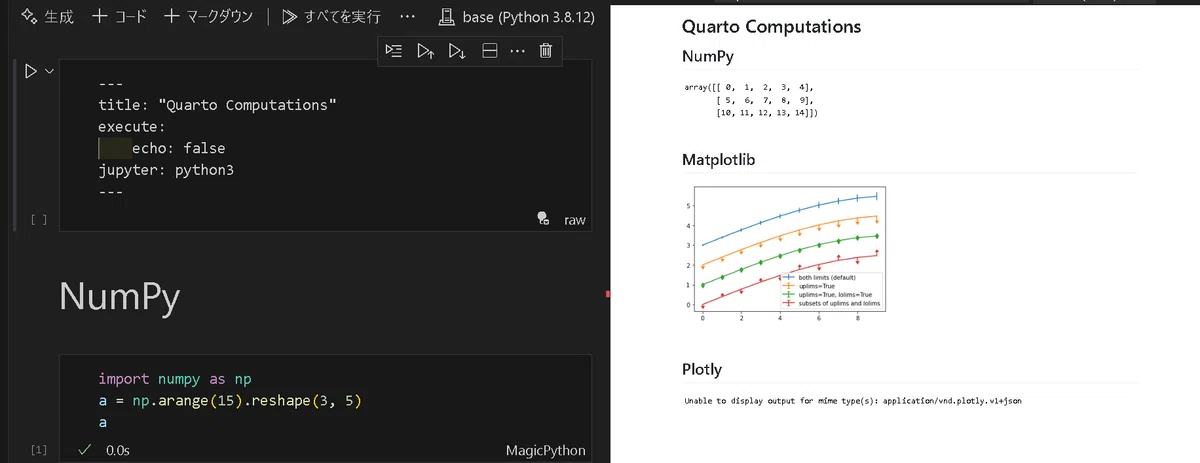Click the execution count [1] label
Image resolution: width=1200 pixels, height=463 pixels.
(38, 450)
